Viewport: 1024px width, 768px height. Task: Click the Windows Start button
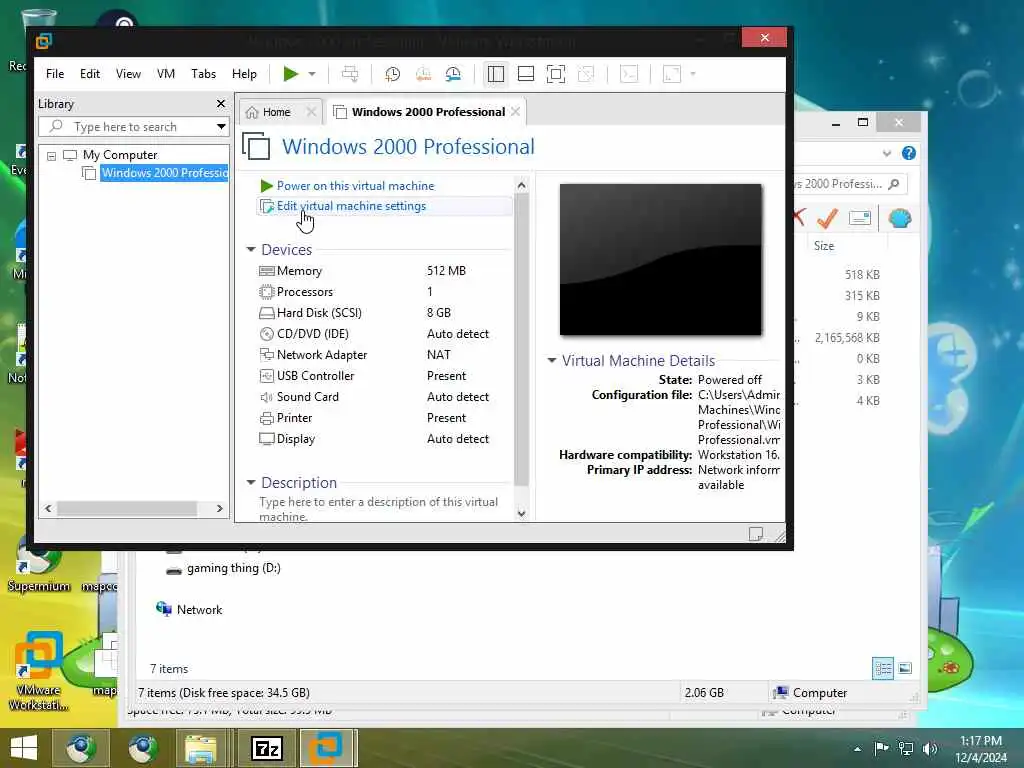pos(24,748)
